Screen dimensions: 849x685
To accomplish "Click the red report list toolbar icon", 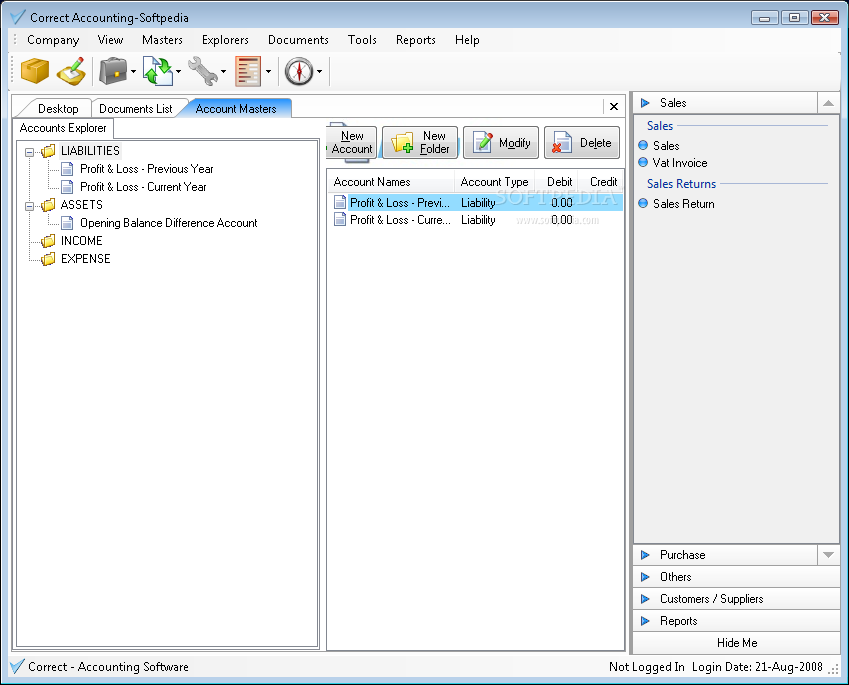I will [248, 71].
